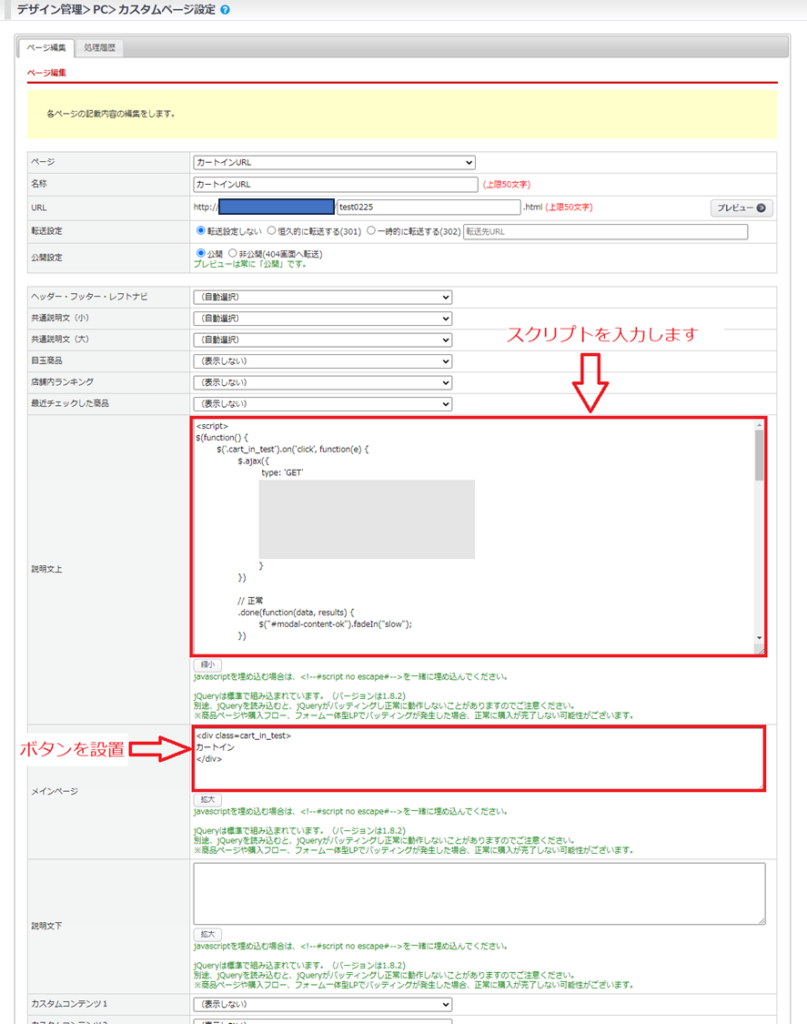Image resolution: width=807 pixels, height=1024 pixels.
Task: Click the 名称 input field
Action: click(336, 184)
